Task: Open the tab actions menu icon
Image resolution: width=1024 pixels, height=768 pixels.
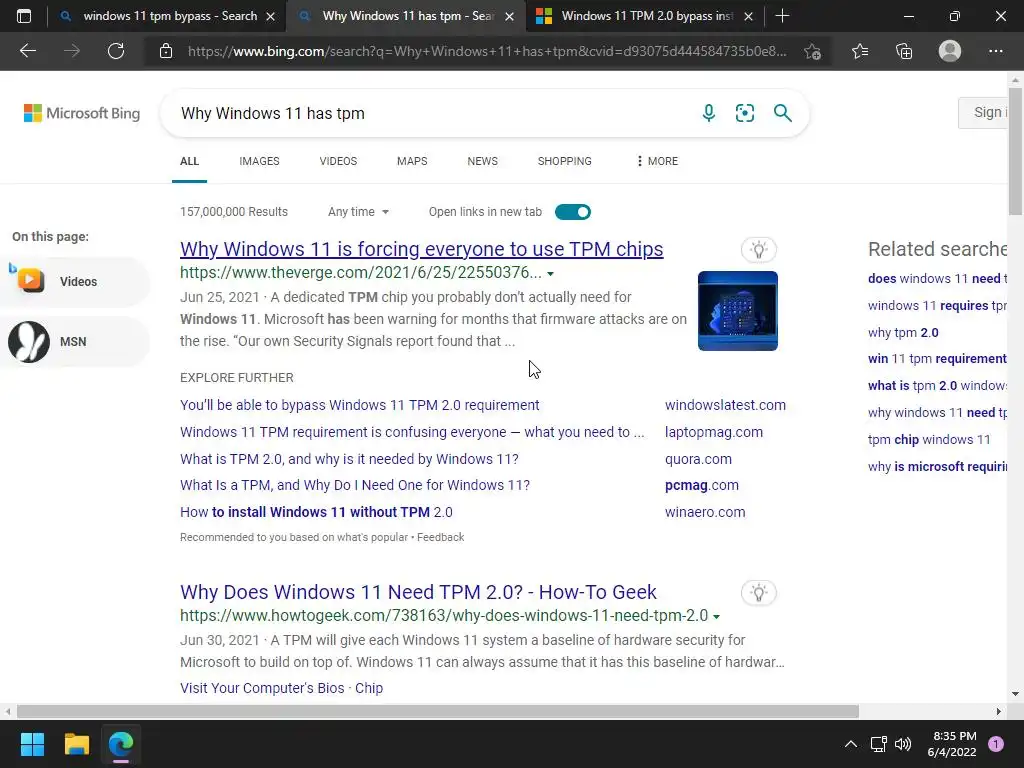Action: pyautogui.click(x=24, y=16)
